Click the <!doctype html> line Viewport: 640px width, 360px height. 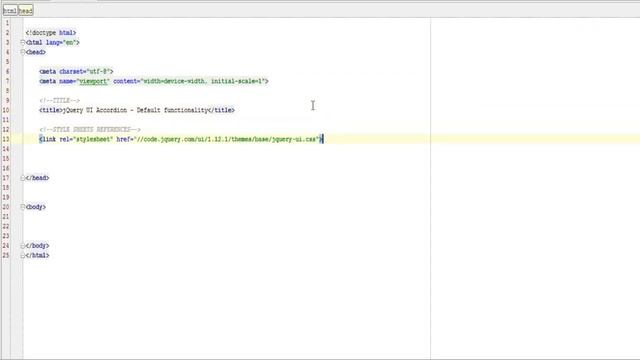click(x=51, y=33)
